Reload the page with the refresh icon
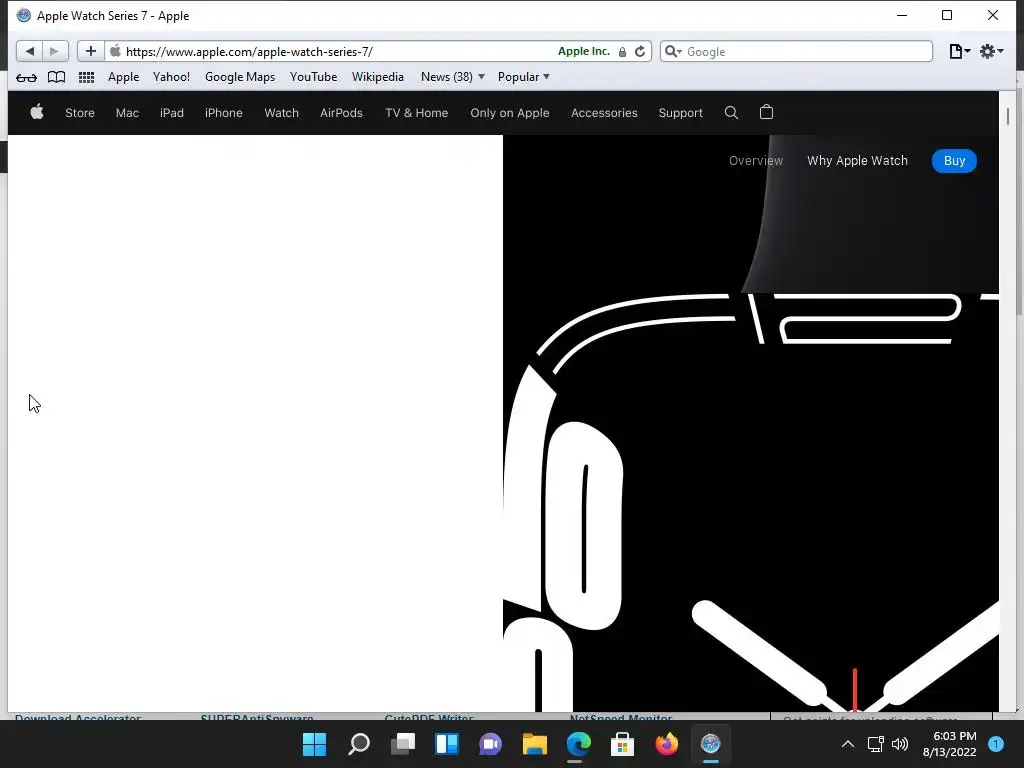 point(640,52)
